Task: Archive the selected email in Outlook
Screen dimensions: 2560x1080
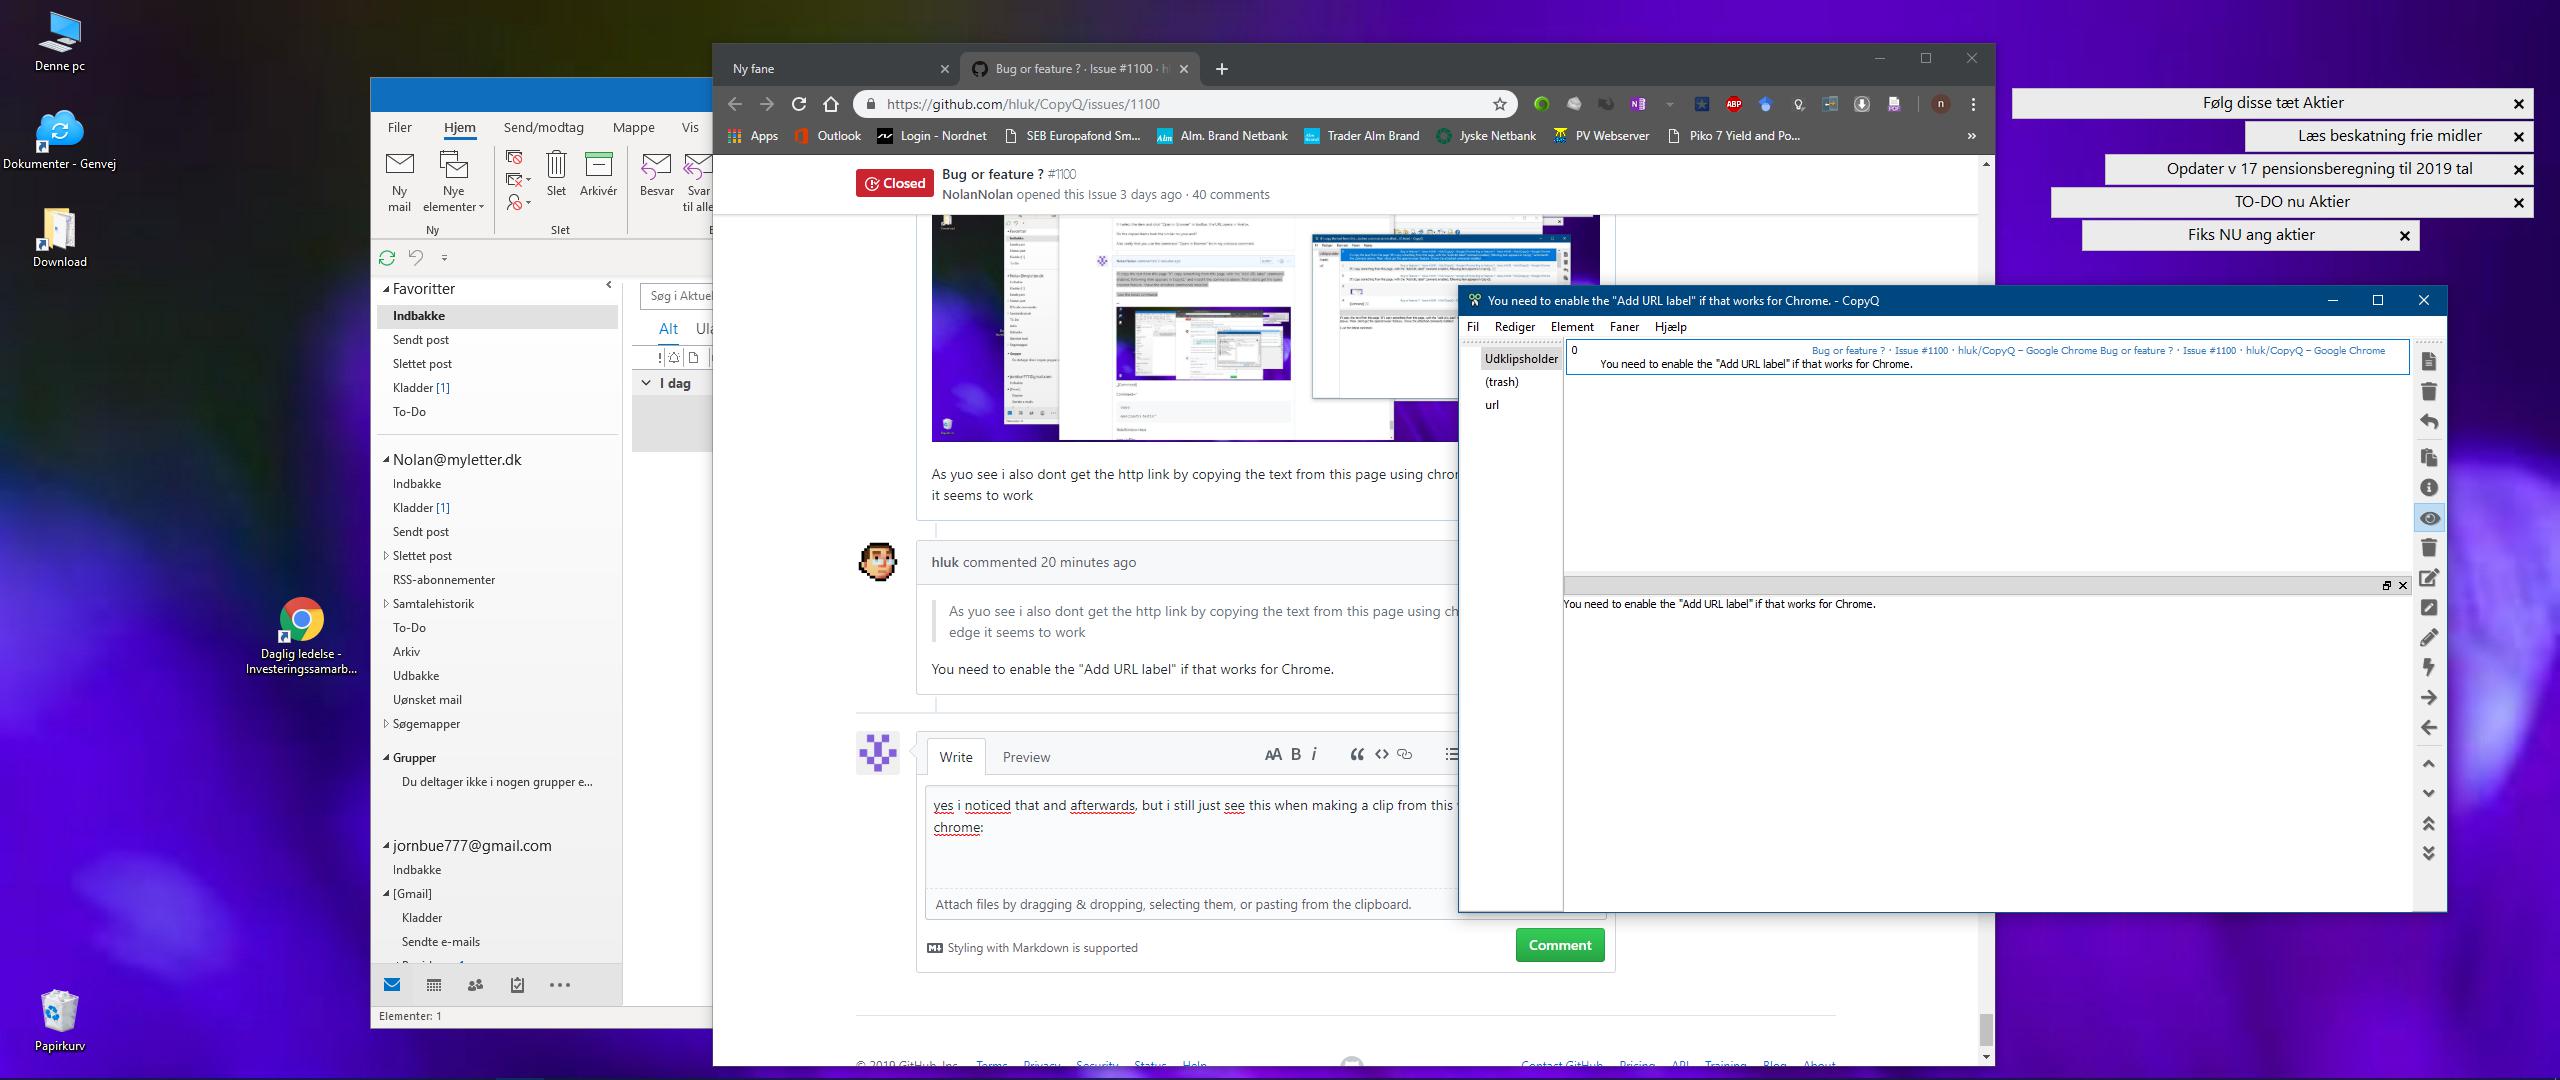Action: tap(597, 178)
